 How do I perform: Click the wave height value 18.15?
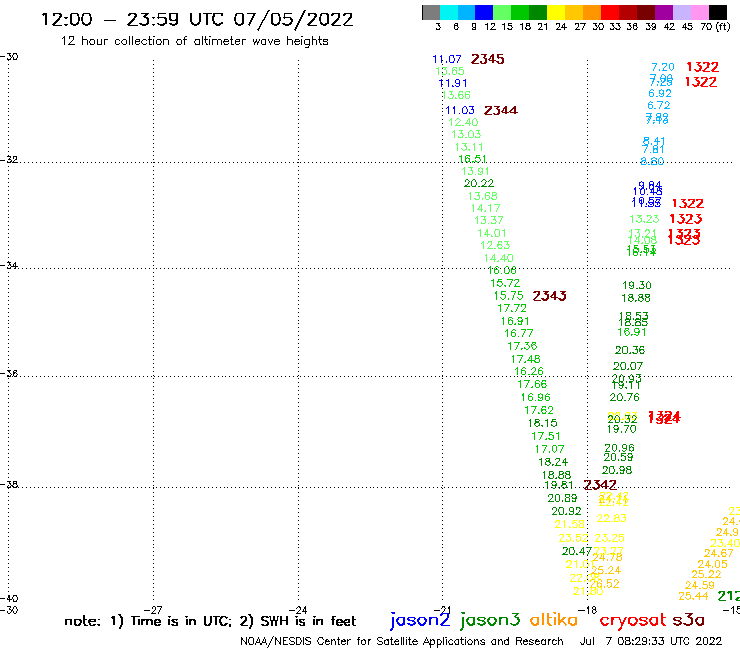coord(542,423)
